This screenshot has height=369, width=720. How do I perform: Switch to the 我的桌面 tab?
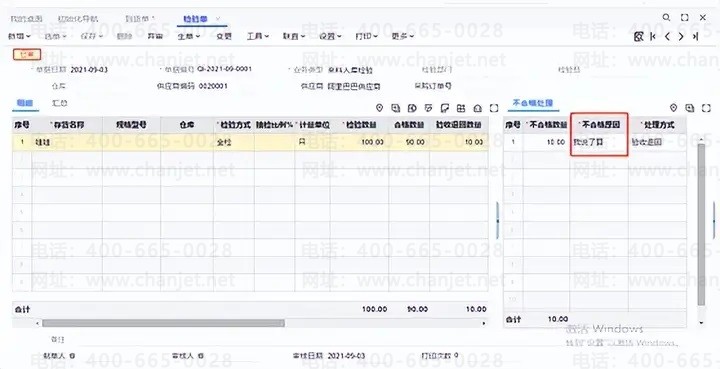pyautogui.click(x=26, y=19)
